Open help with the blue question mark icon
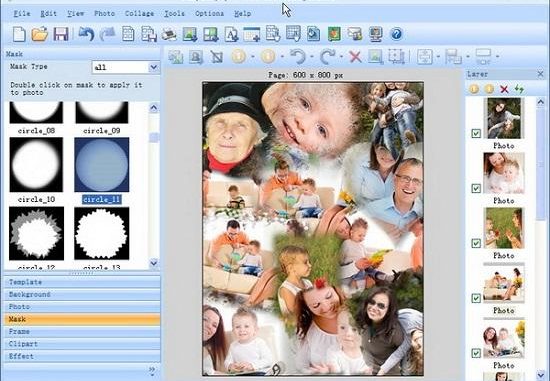550x381 pixels. coord(396,34)
